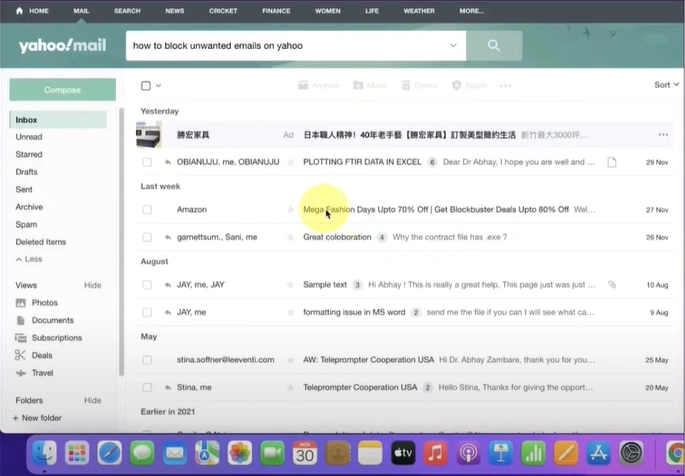Viewport: 685px width, 476px height.
Task: Expand the search options chevron
Action: tap(453, 45)
